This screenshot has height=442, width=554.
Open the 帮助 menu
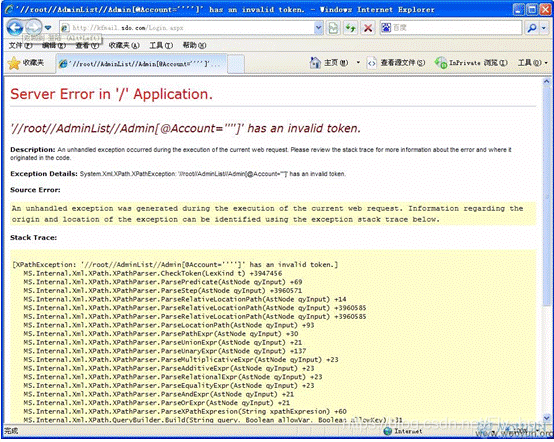click(194, 45)
